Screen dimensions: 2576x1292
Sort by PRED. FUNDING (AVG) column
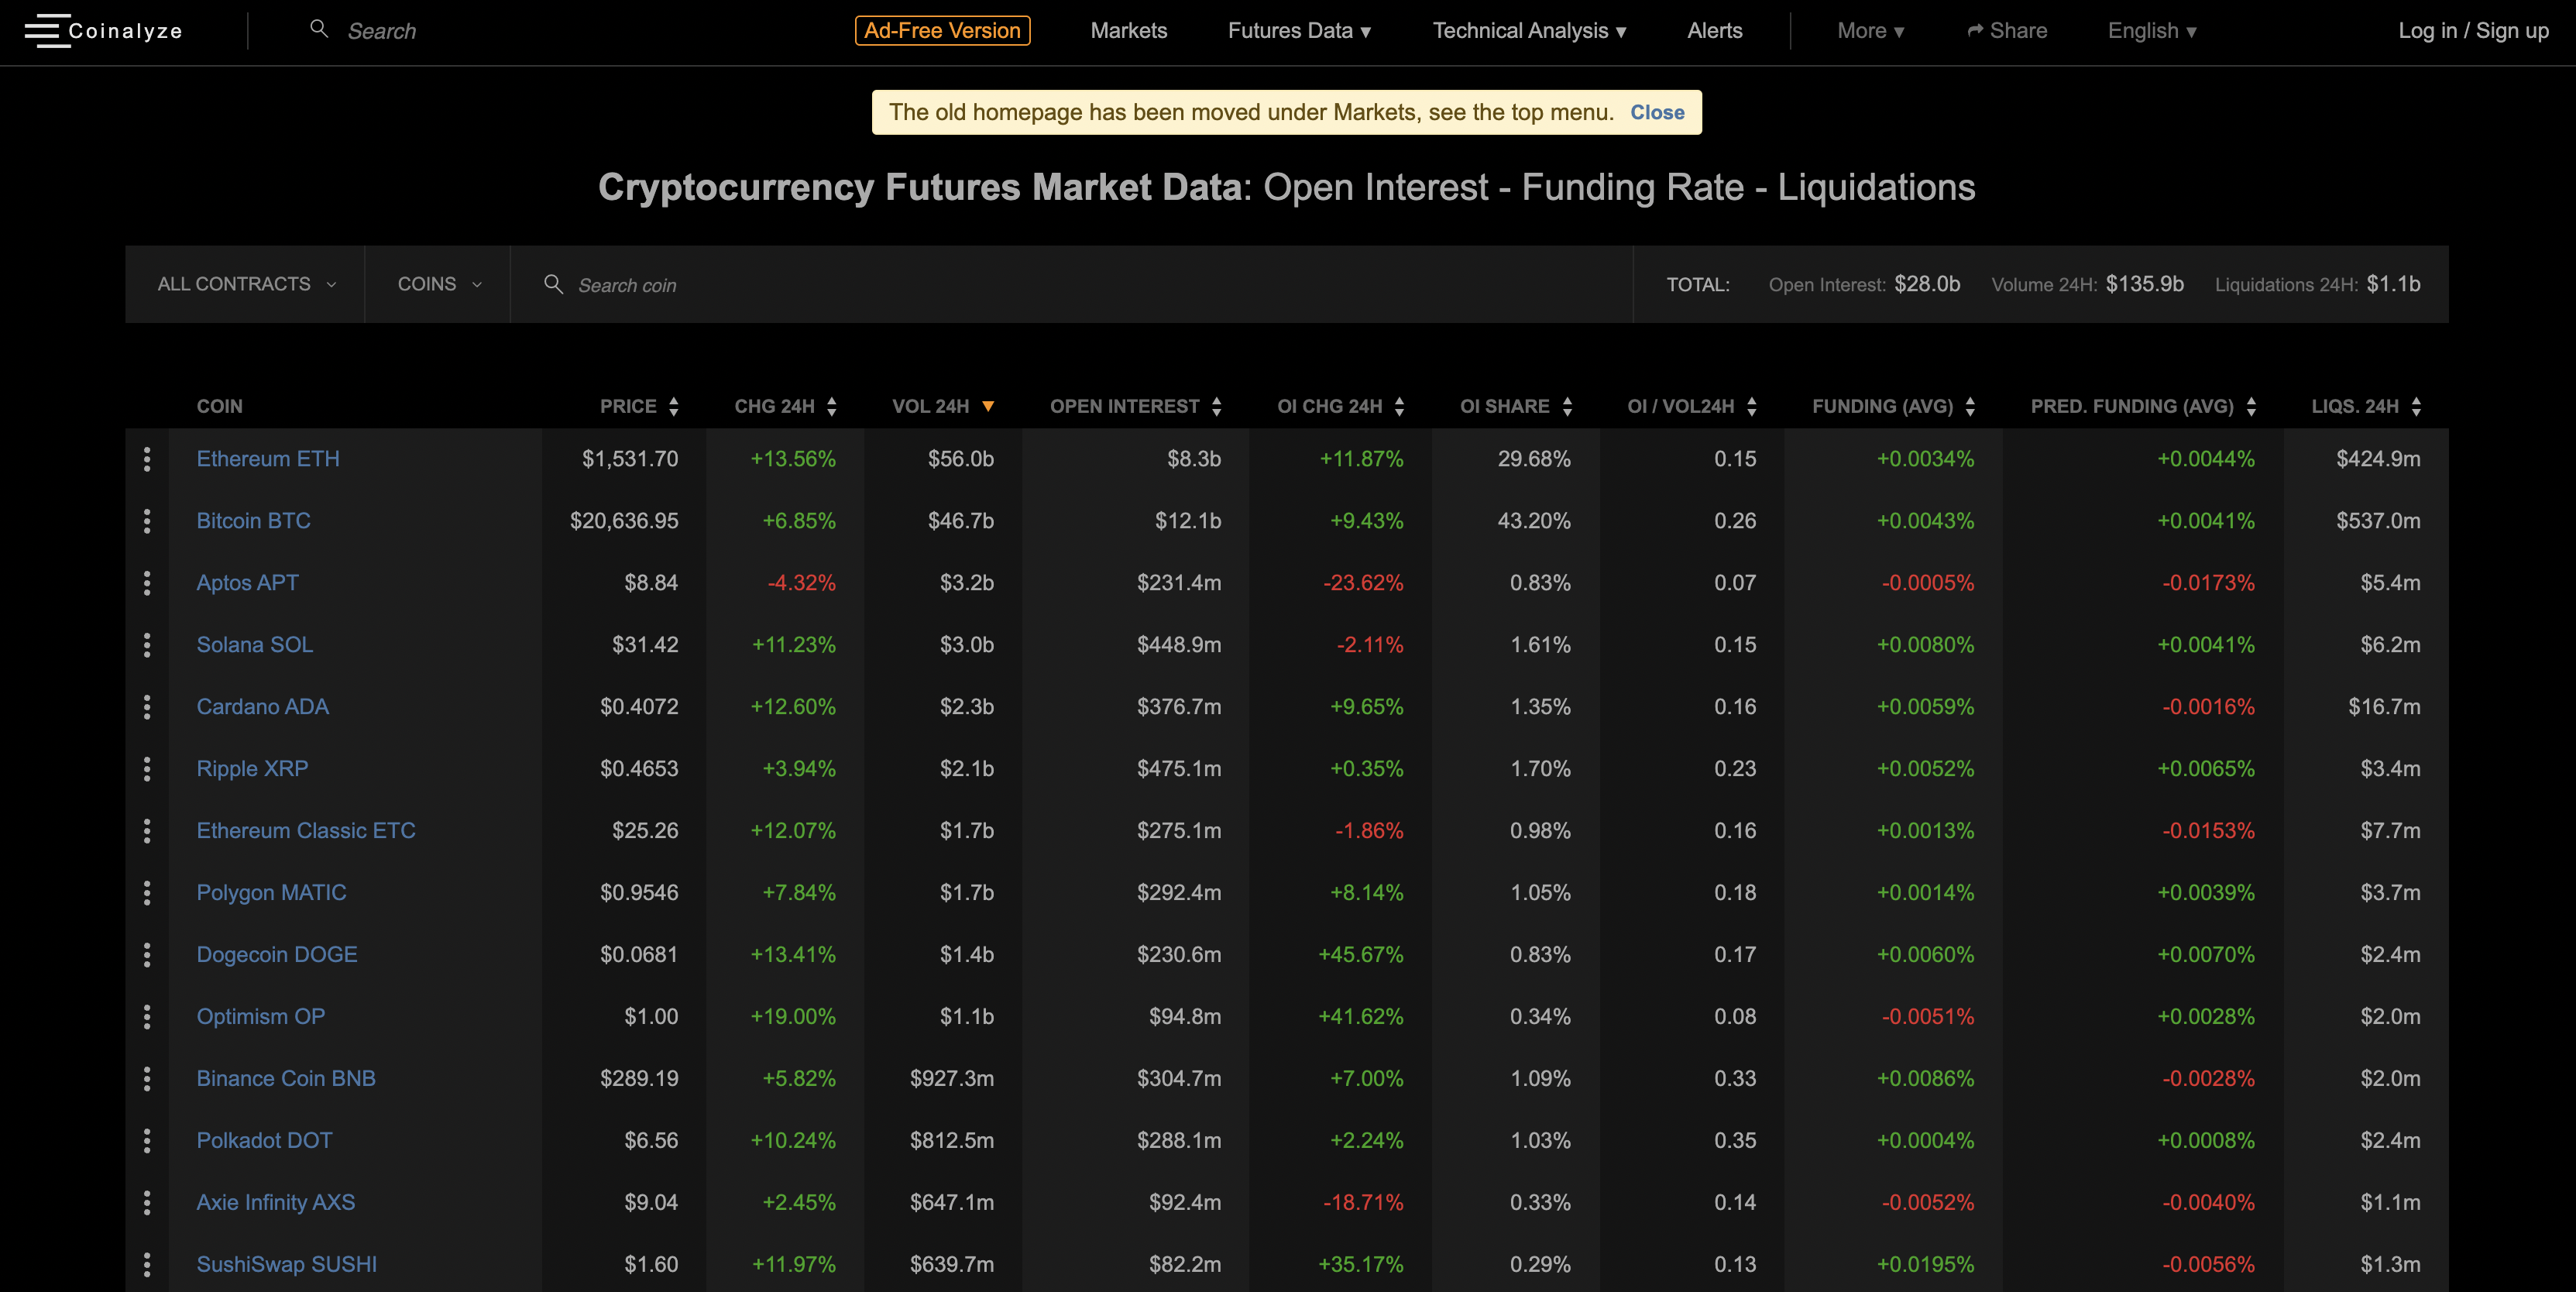click(x=2143, y=406)
